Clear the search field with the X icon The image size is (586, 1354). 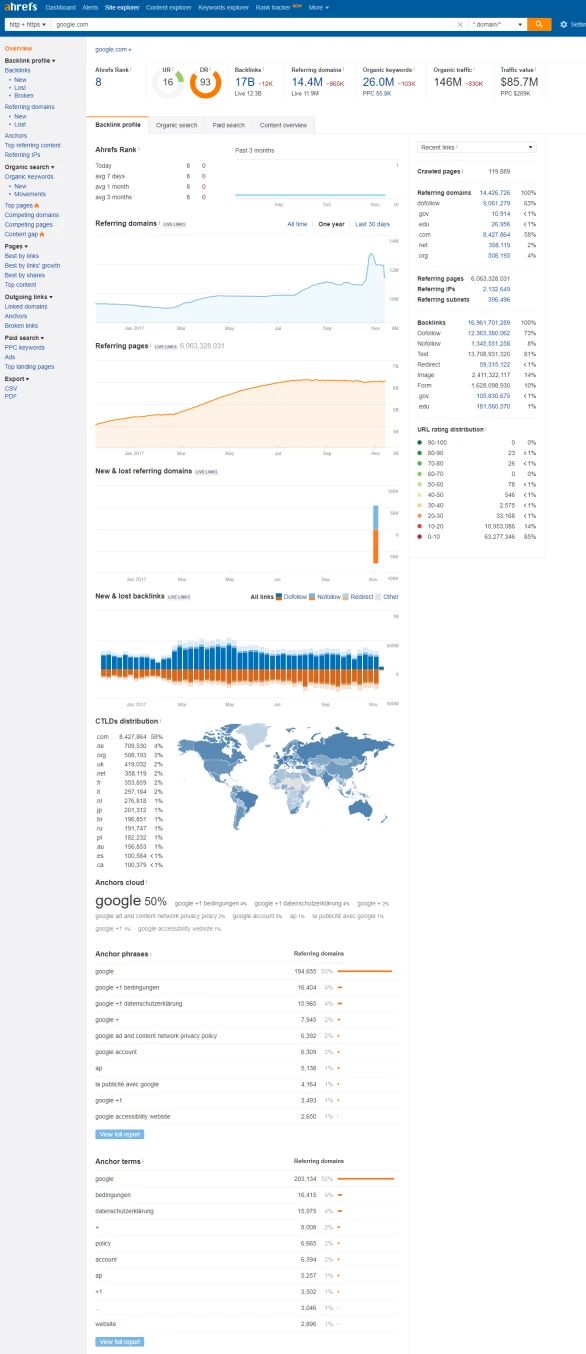[461, 24]
